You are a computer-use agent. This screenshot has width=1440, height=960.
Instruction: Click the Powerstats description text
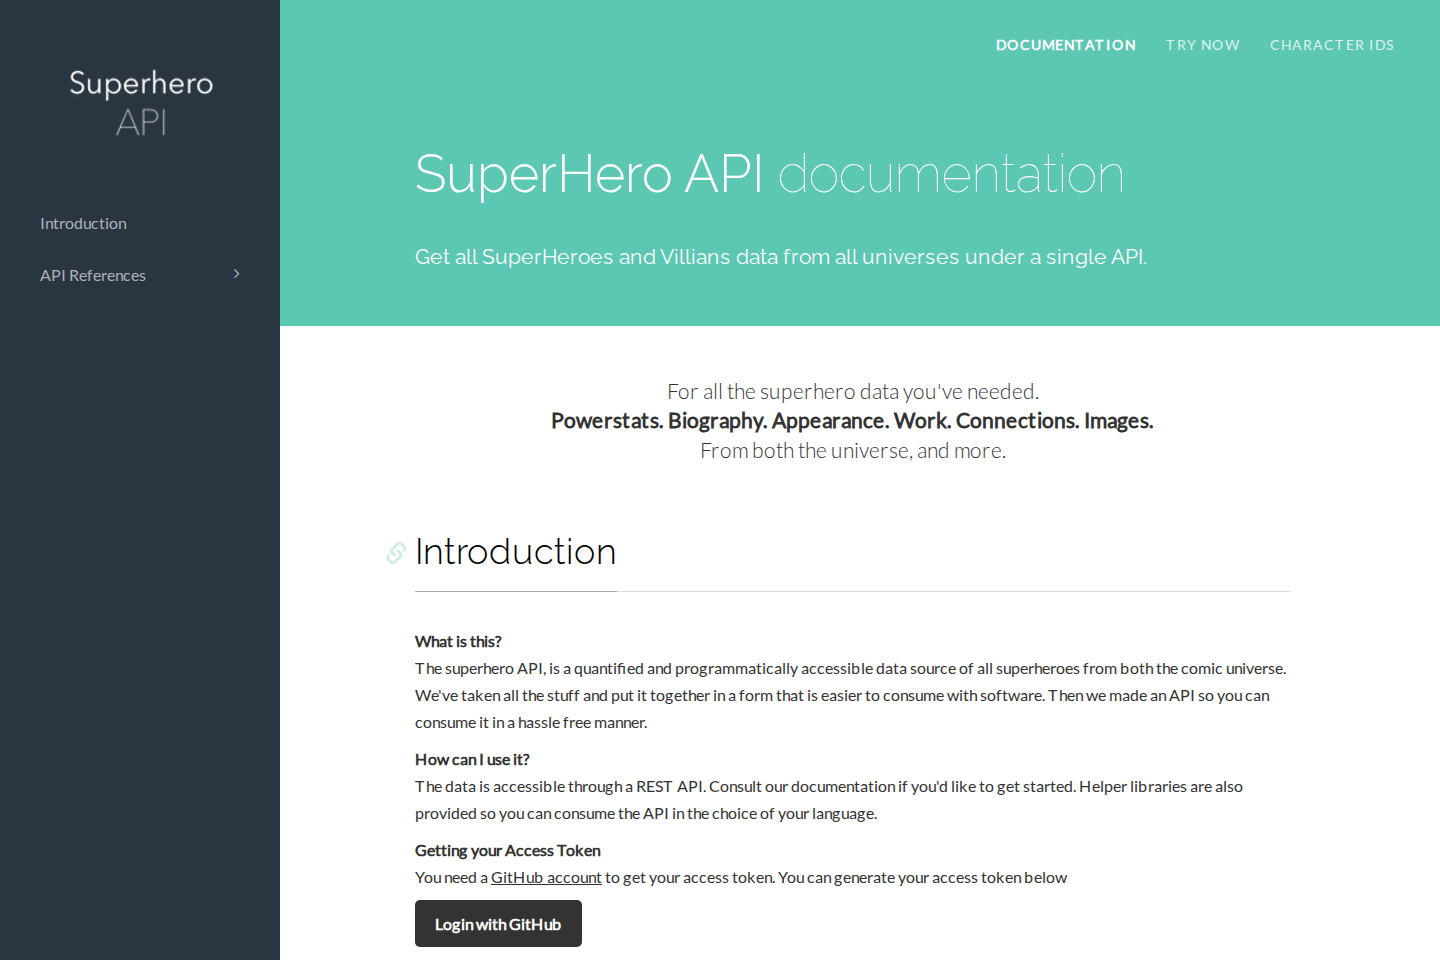coord(852,420)
